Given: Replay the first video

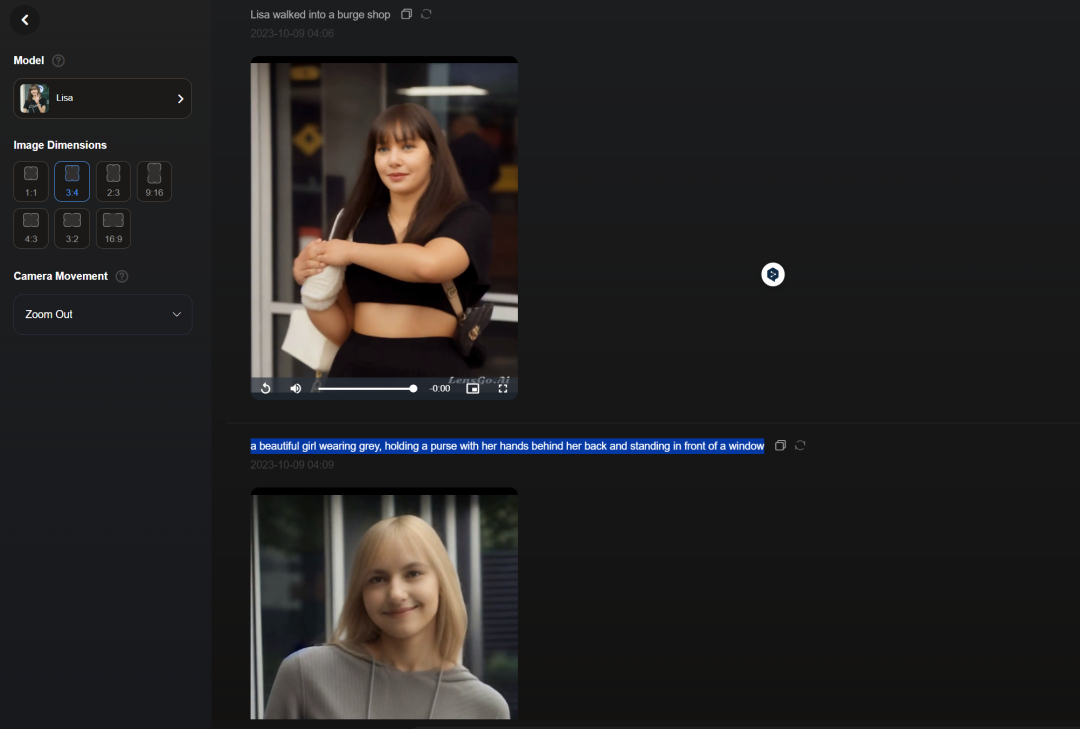Looking at the screenshot, I should coord(266,389).
